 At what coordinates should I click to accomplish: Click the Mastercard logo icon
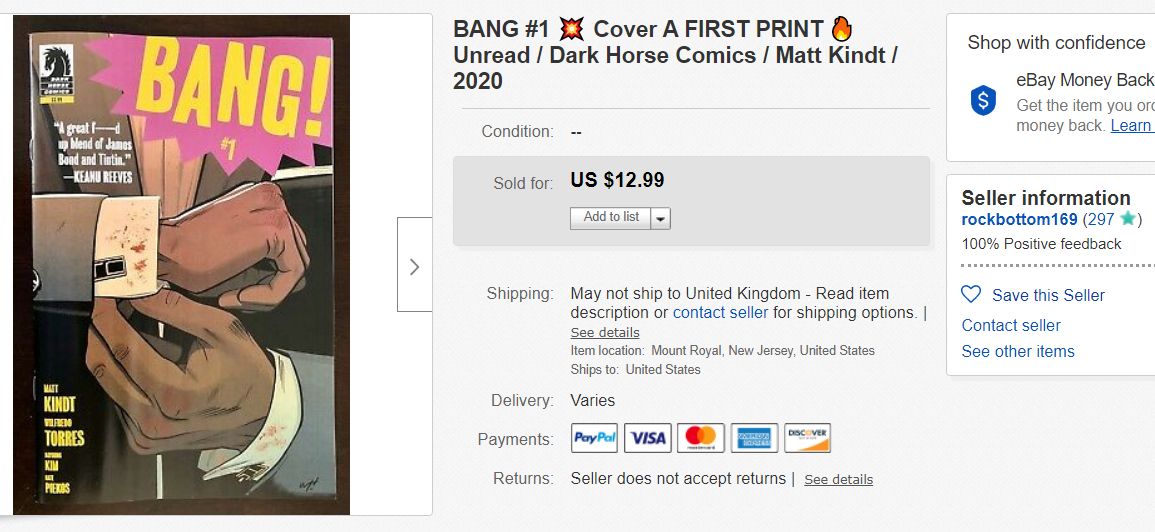pyautogui.click(x=700, y=438)
